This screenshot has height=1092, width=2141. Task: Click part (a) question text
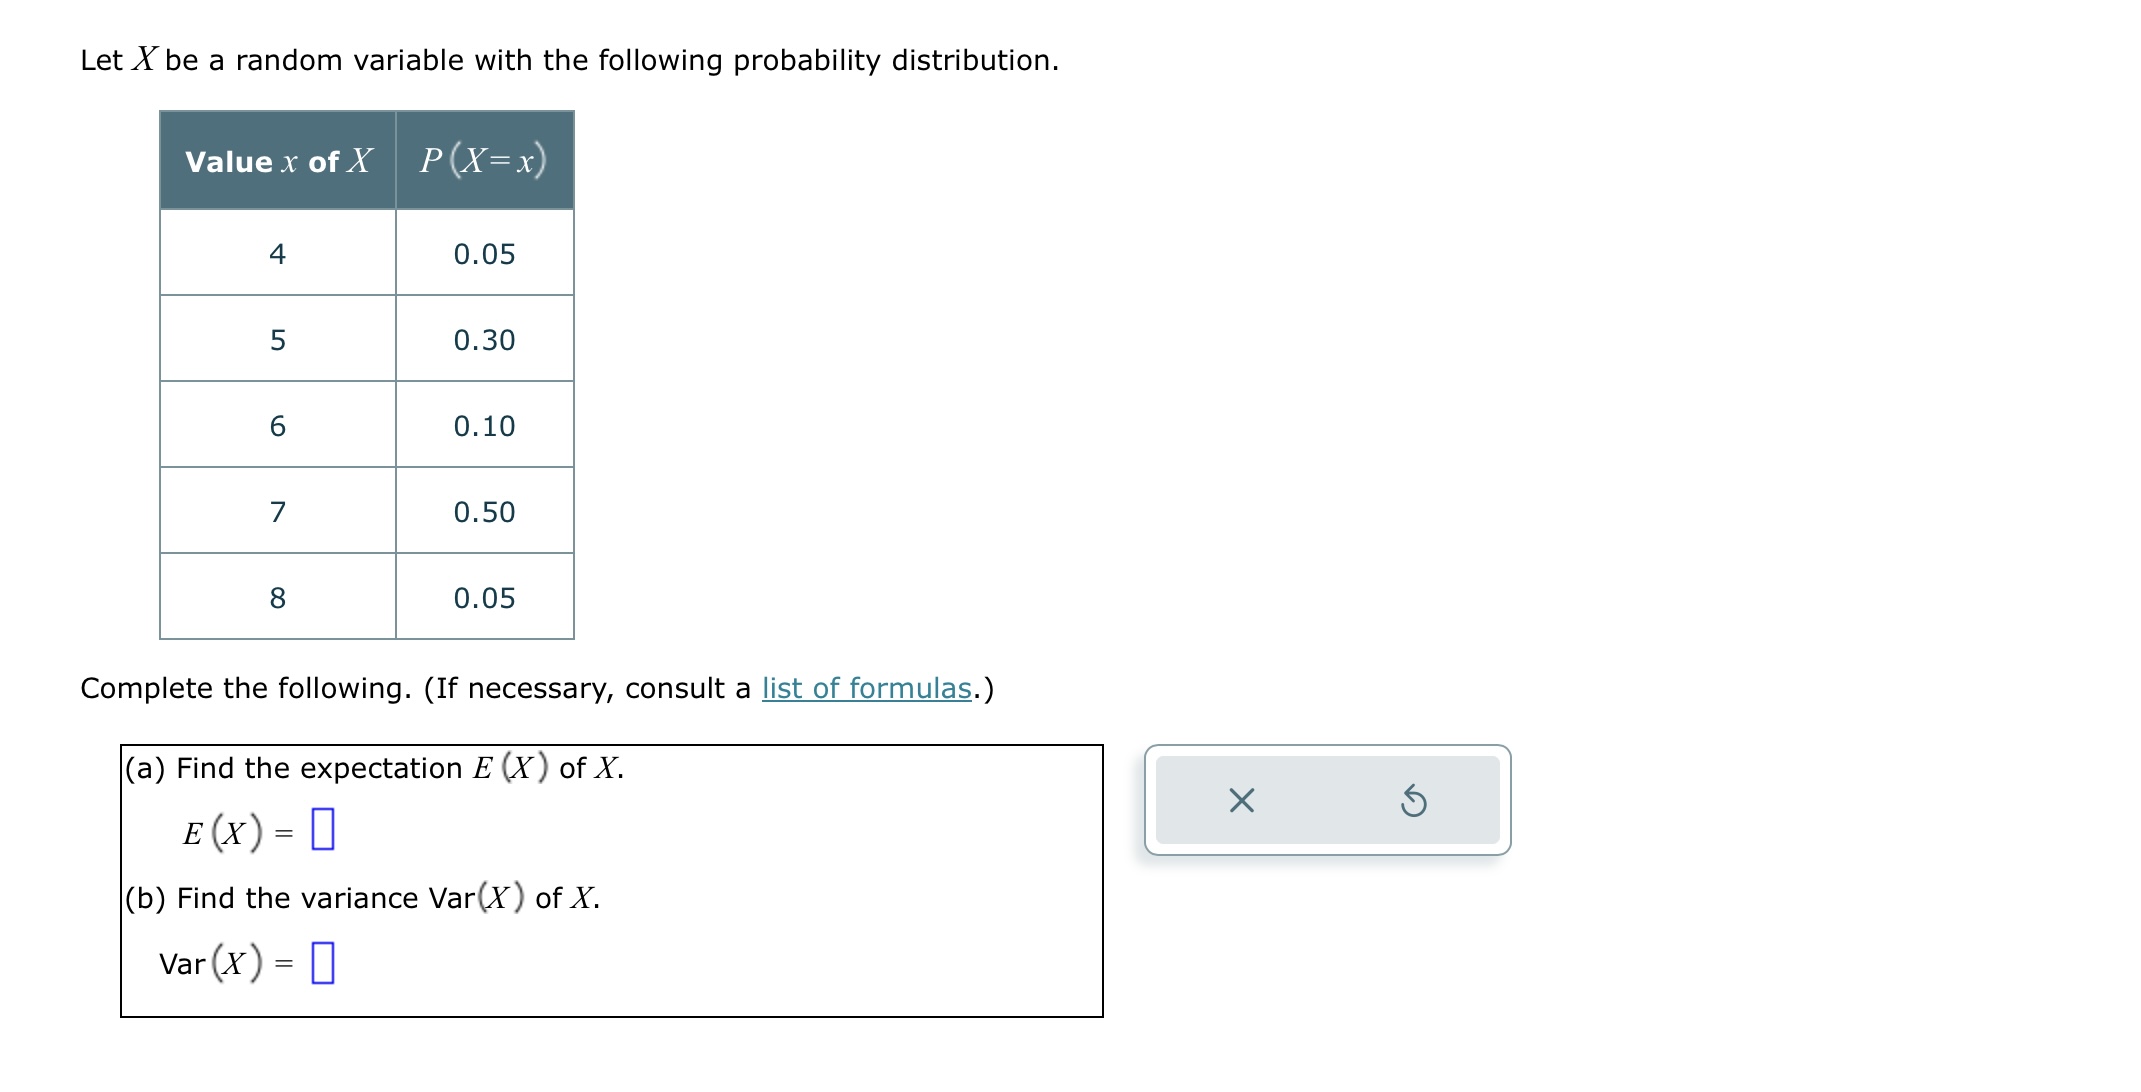[370, 768]
